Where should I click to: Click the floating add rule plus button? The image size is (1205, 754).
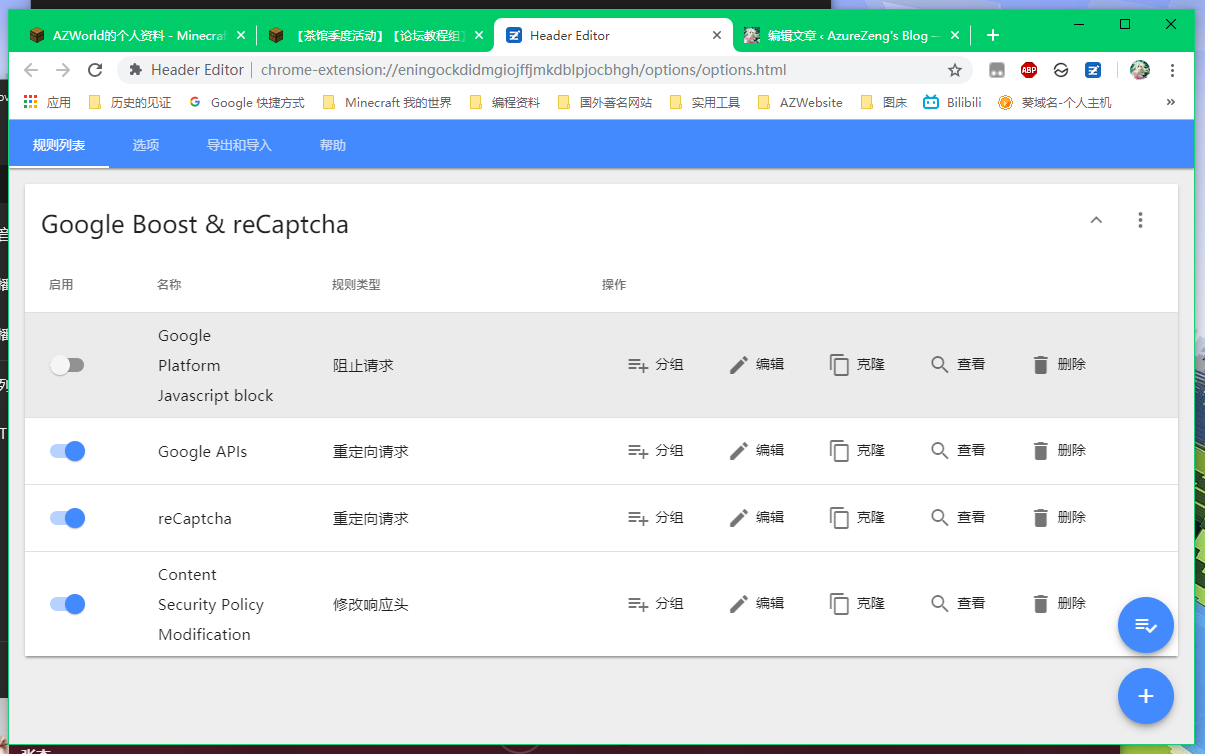pos(1145,696)
